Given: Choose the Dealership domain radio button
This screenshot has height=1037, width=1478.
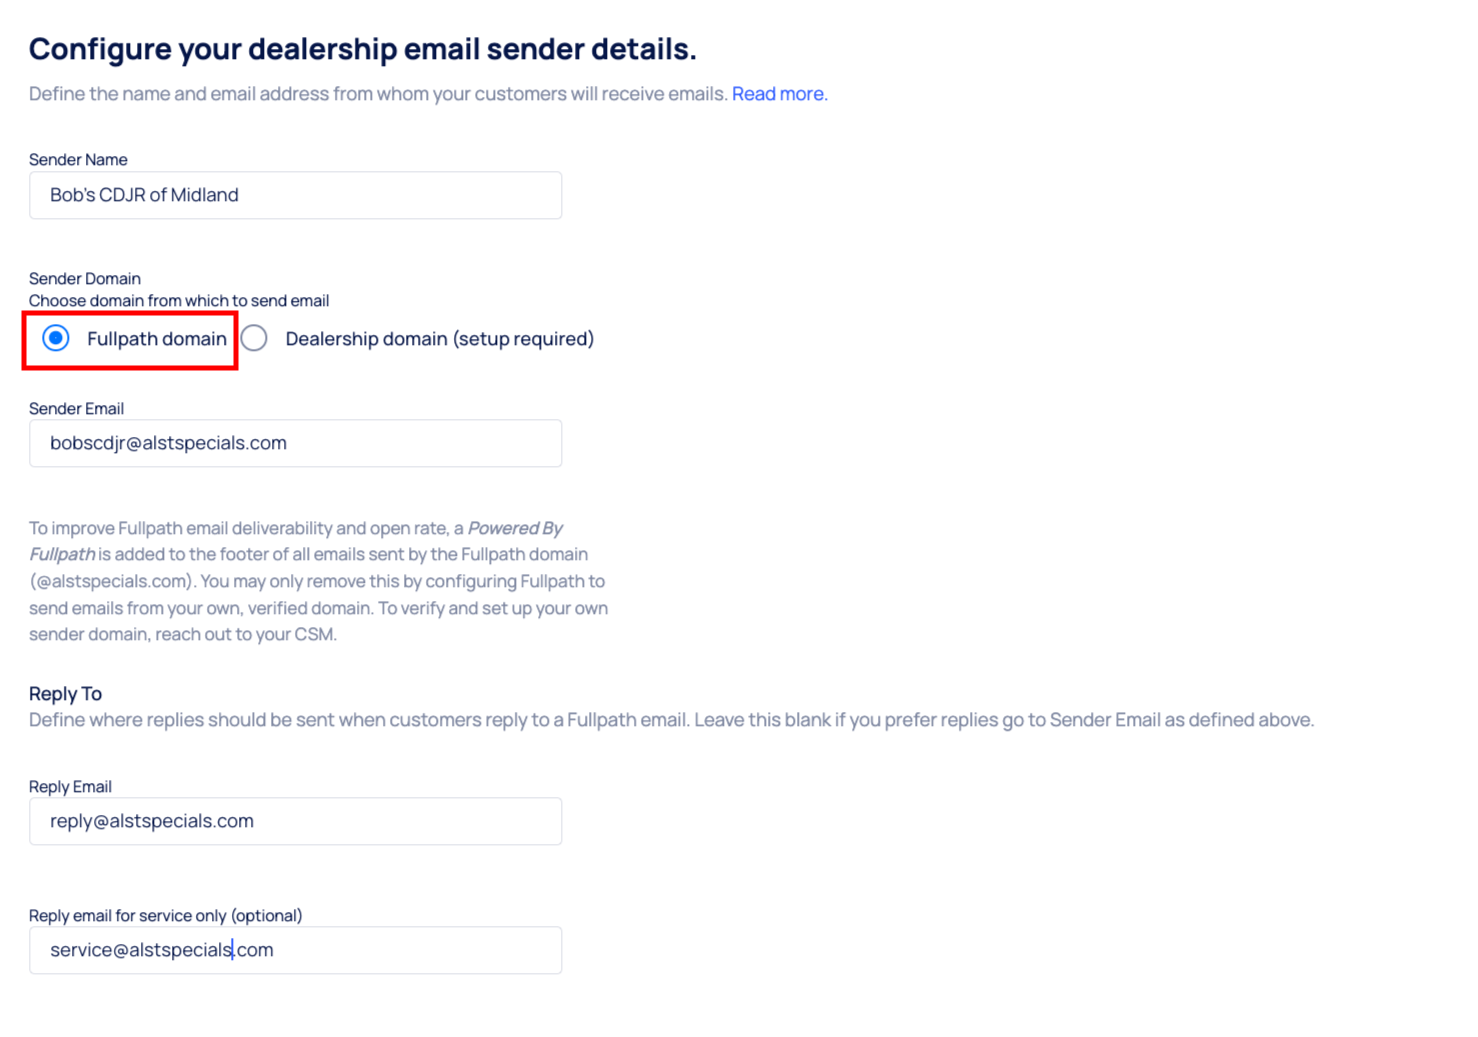Looking at the screenshot, I should (x=255, y=339).
